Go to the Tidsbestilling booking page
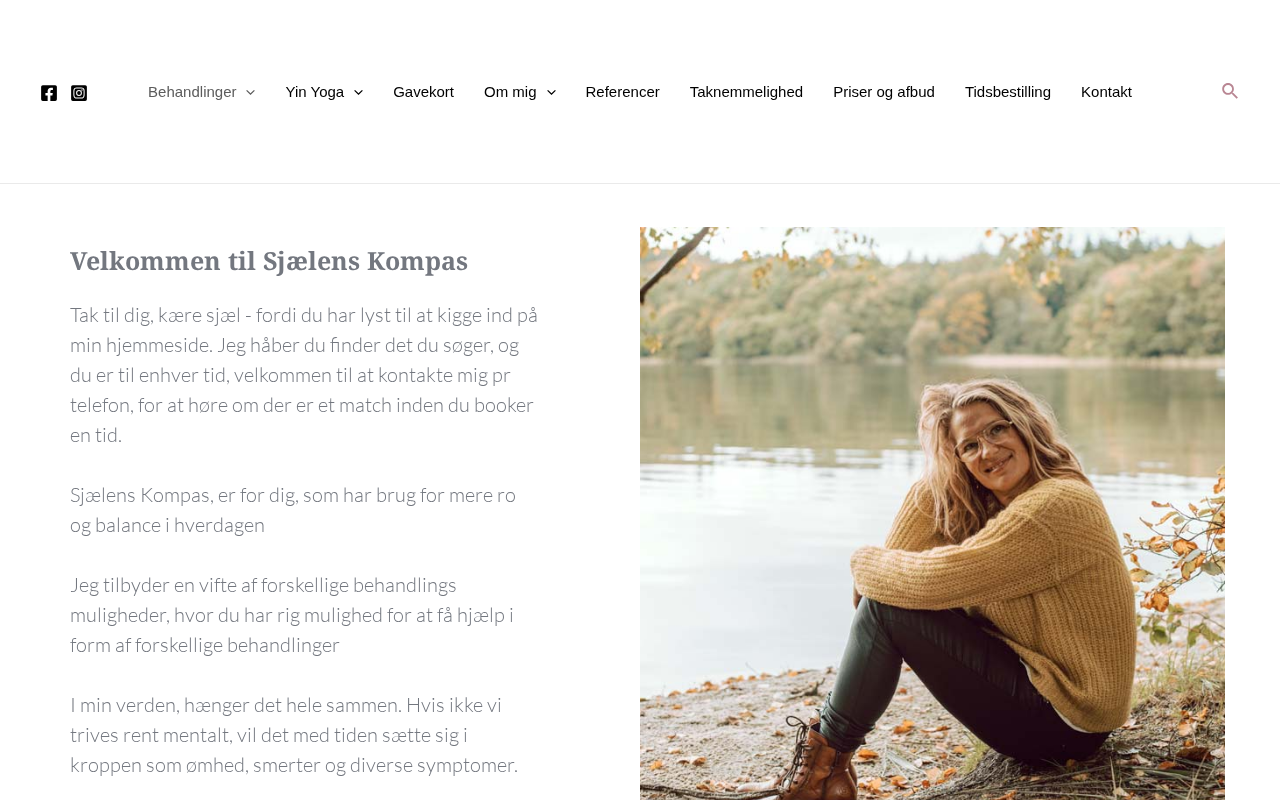 [x=1008, y=92]
